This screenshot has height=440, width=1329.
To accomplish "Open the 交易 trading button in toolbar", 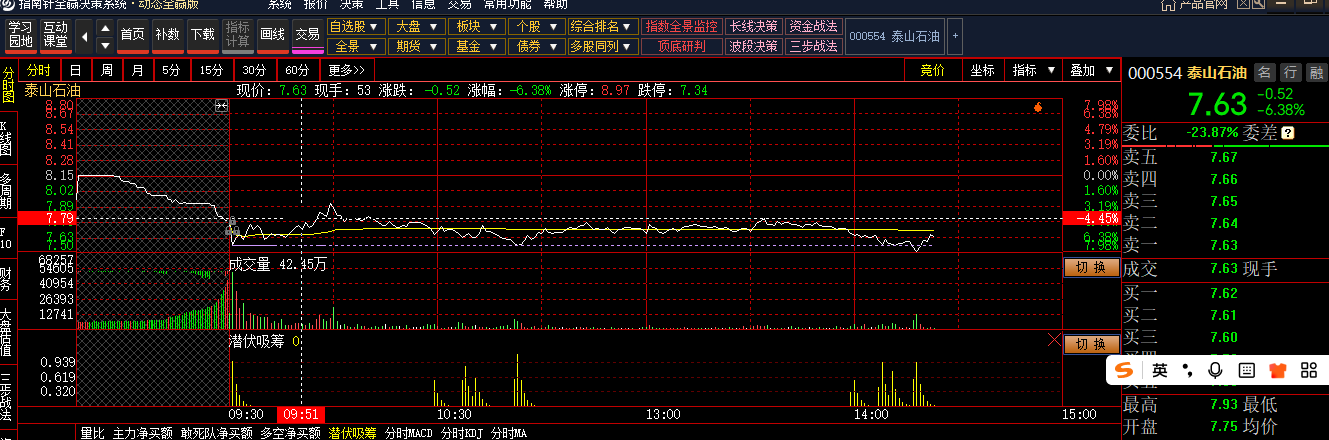I will click(x=308, y=35).
